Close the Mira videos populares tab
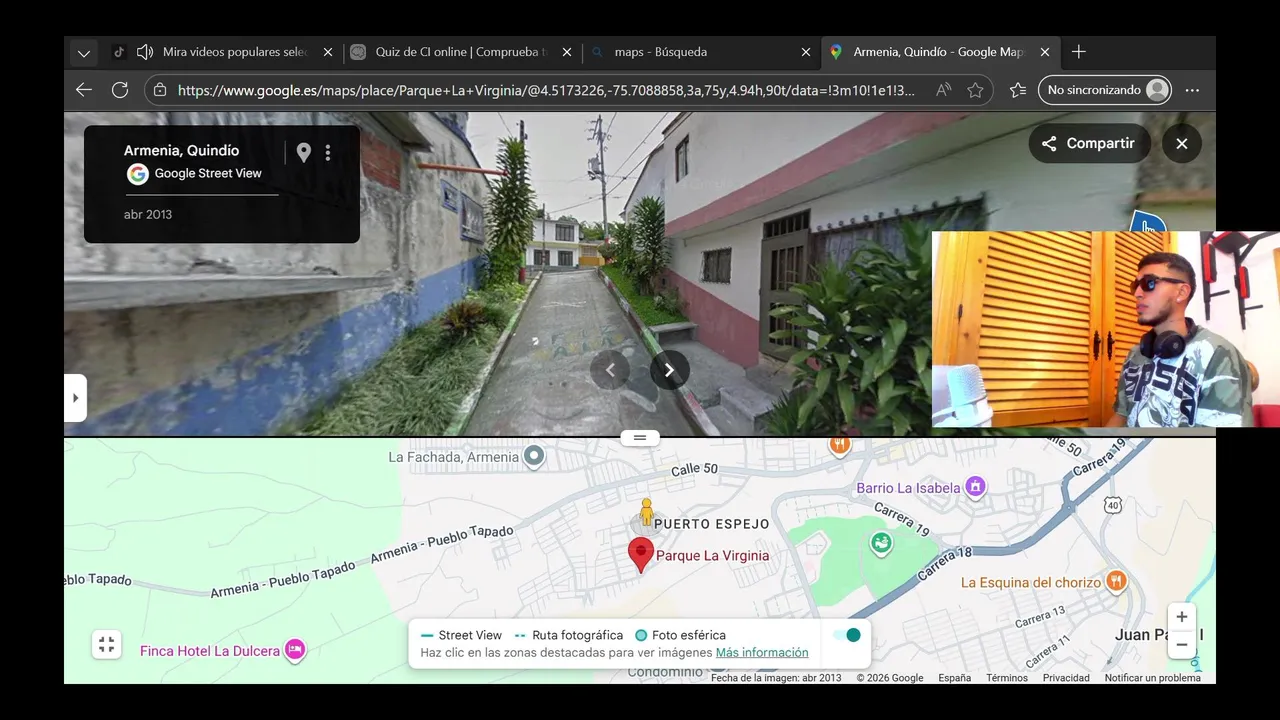Screen dimensions: 1280x720 click(x=326, y=52)
